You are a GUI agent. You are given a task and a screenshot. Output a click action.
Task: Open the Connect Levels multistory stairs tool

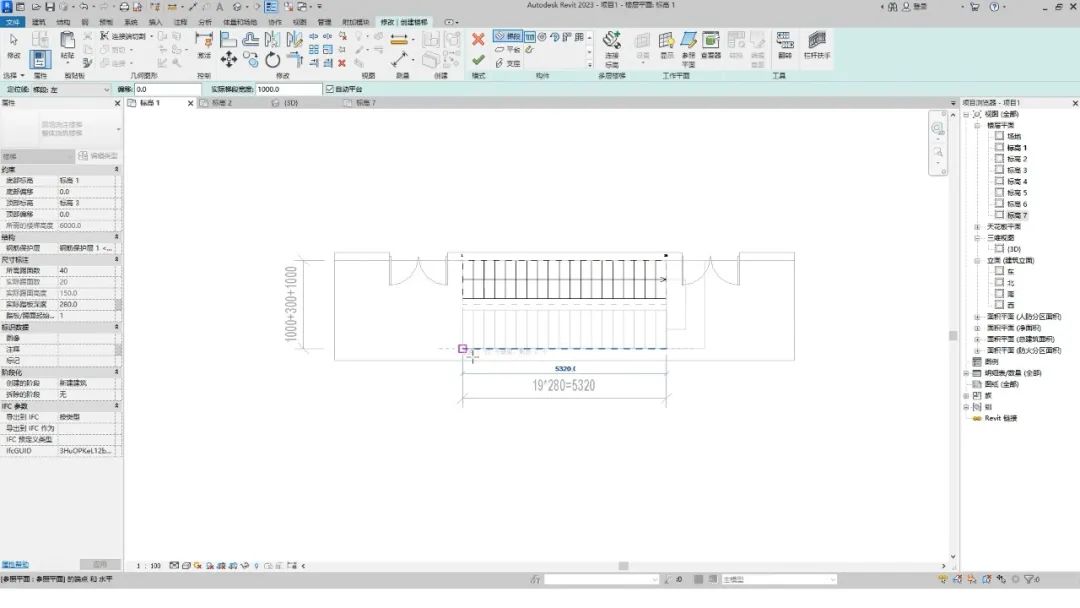pos(612,48)
